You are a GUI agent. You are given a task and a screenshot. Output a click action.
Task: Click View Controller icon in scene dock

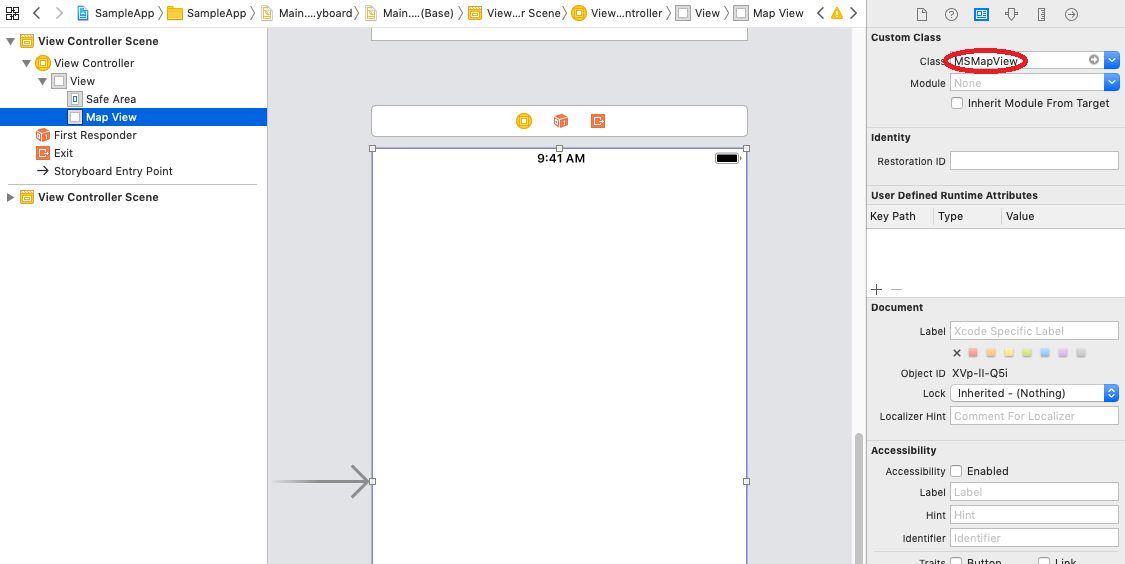pyautogui.click(x=524, y=121)
